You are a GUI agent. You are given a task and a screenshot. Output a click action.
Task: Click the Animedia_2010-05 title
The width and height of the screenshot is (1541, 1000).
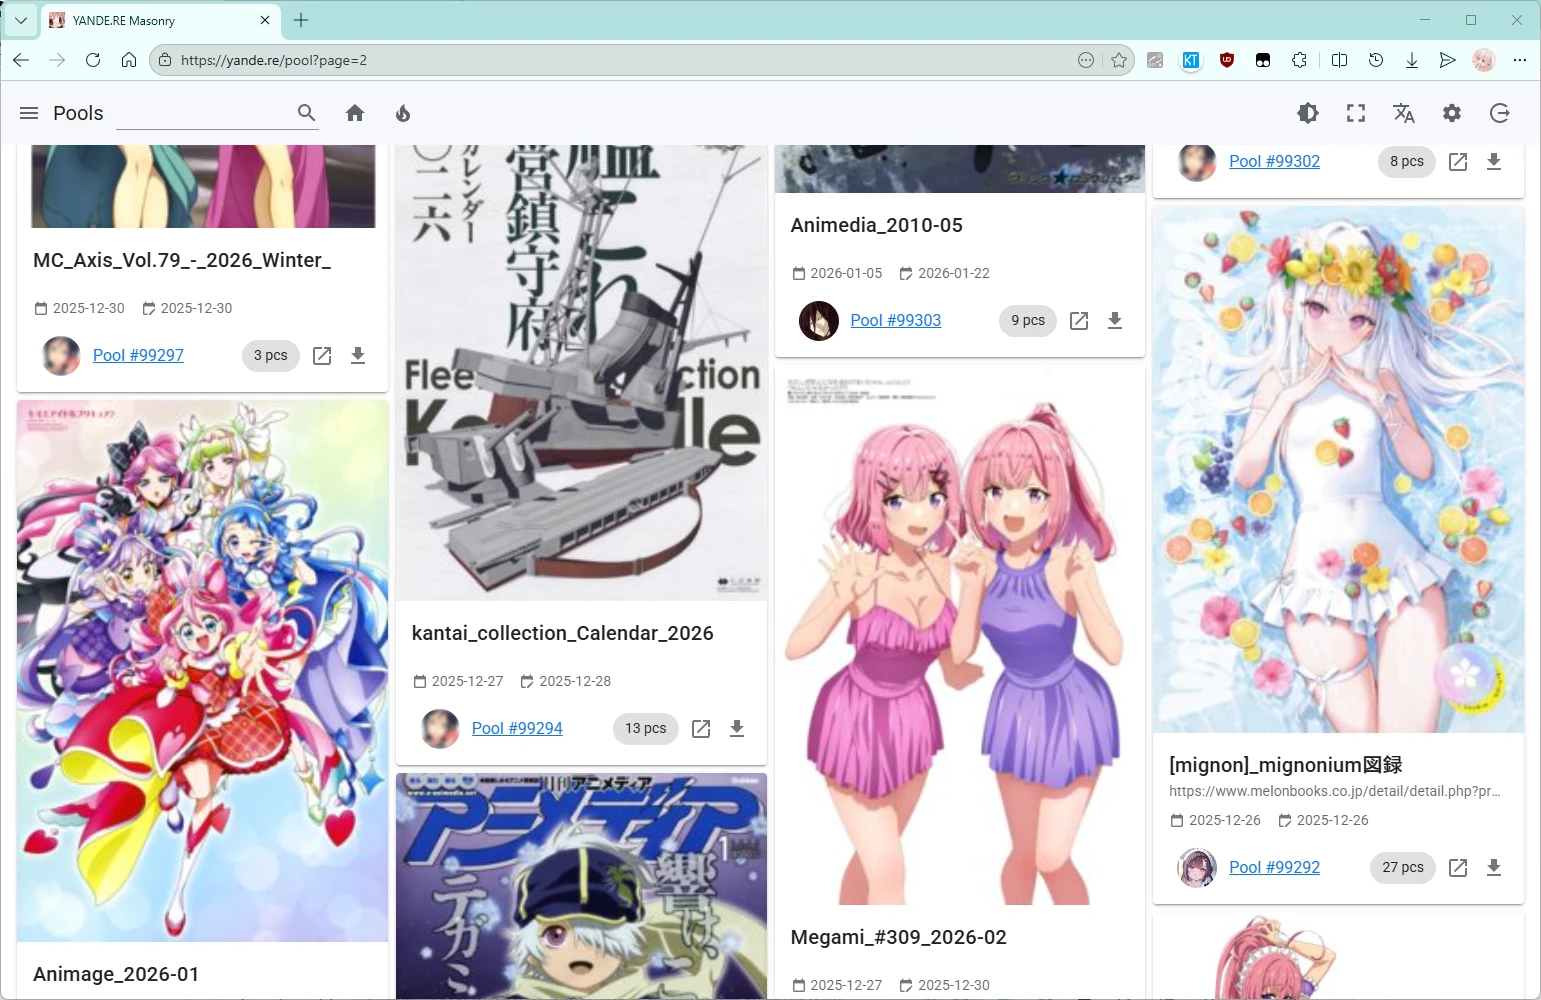(877, 225)
